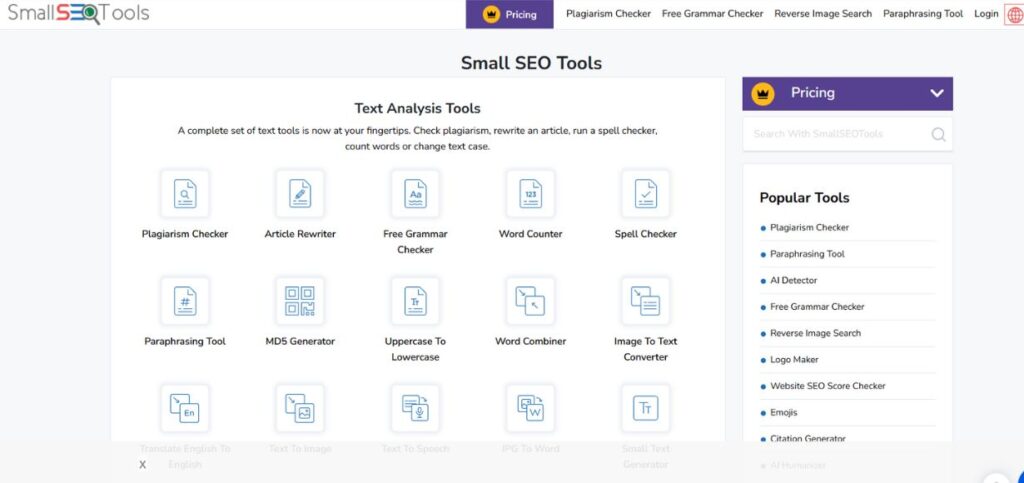Click the Word Counter text label
Screen dimensions: 1024x483
(x=530, y=234)
